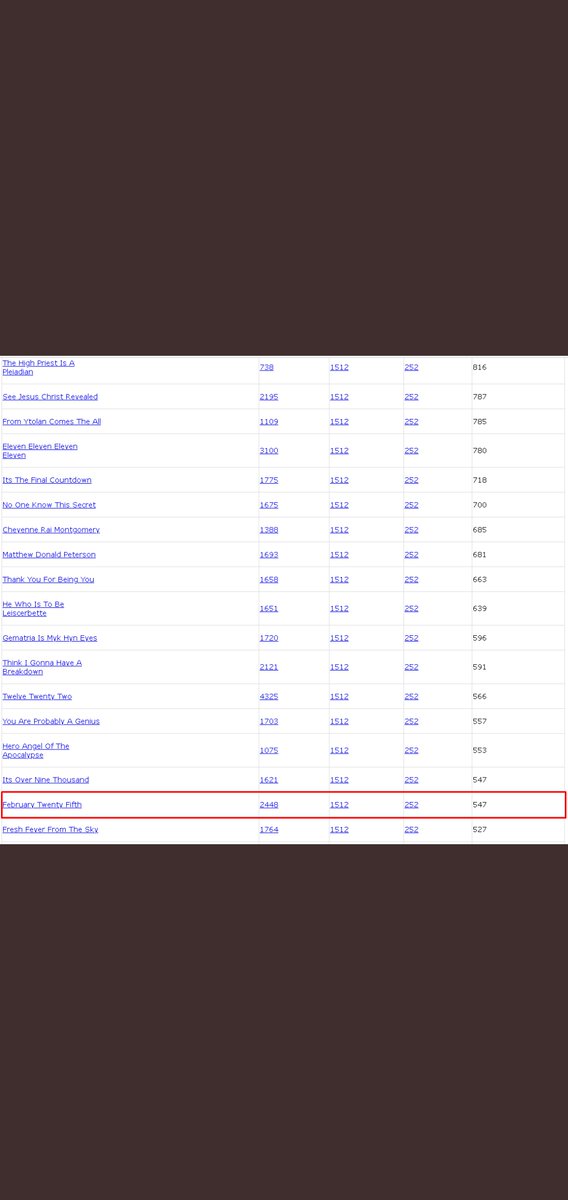Select the 596 value text
Image resolution: width=568 pixels, height=1200 pixels.
pos(480,638)
